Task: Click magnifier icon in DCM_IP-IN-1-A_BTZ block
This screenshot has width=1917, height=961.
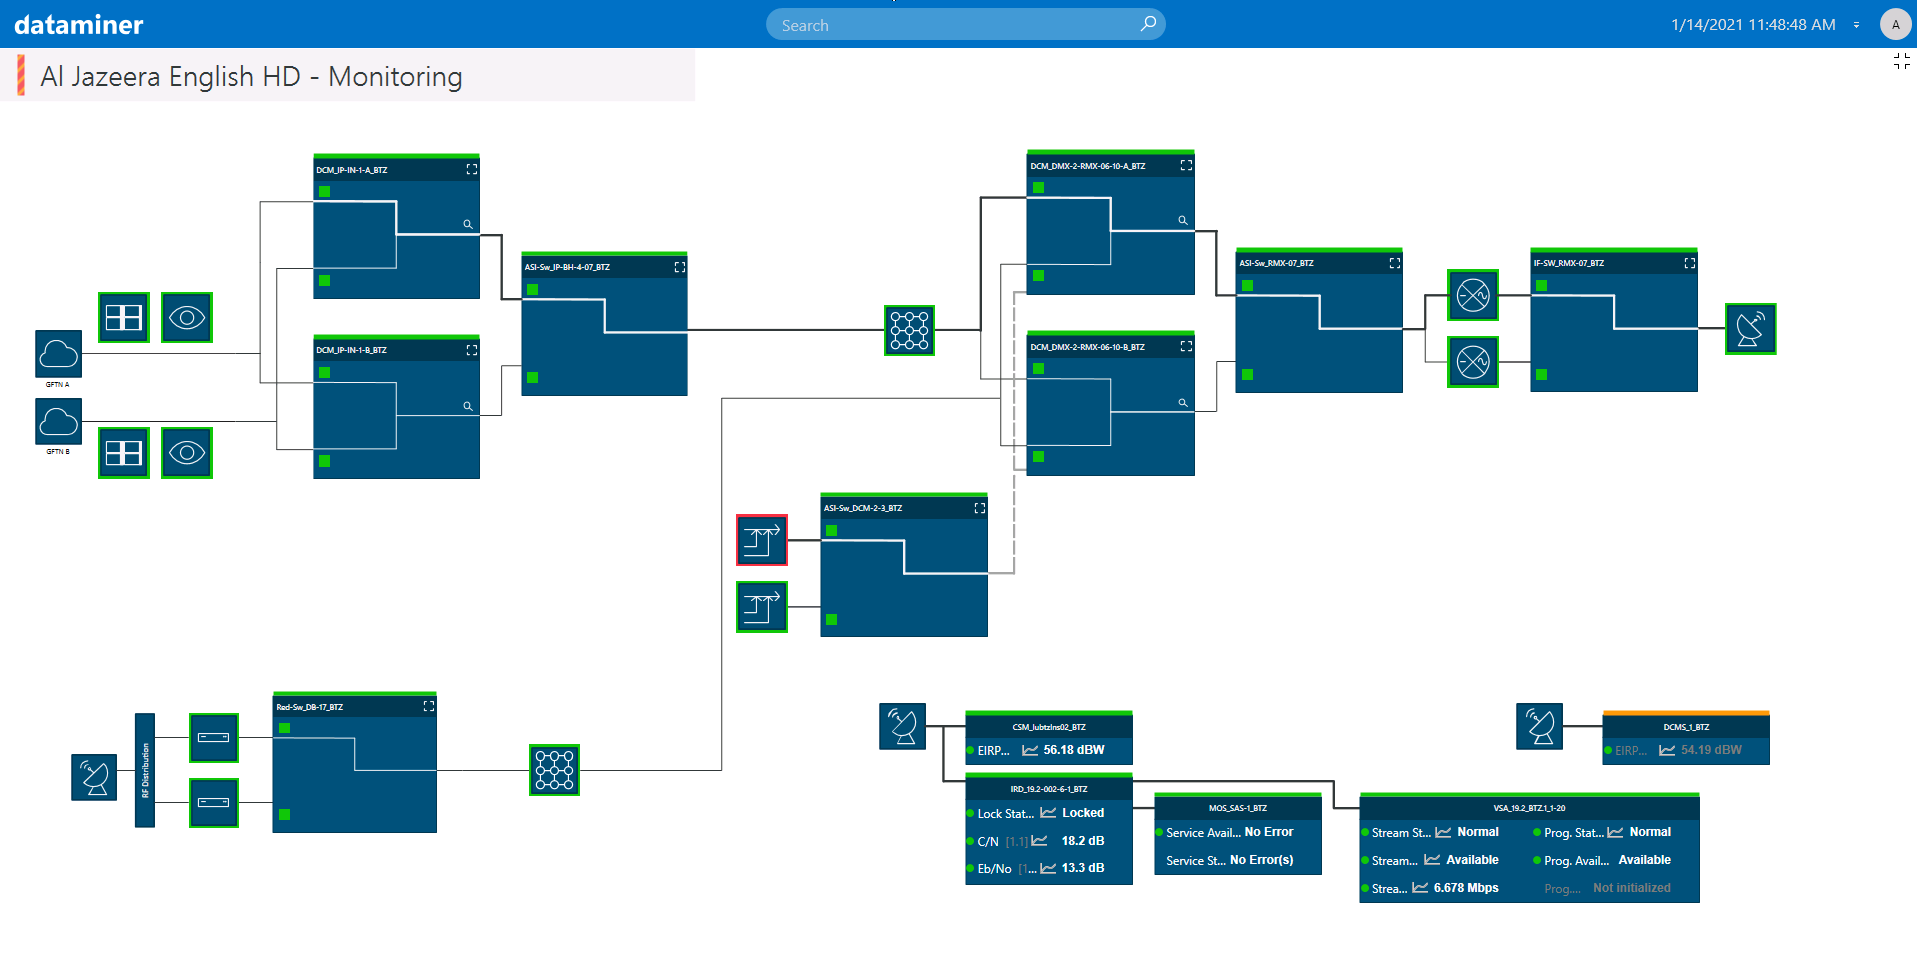Action: pyautogui.click(x=467, y=224)
